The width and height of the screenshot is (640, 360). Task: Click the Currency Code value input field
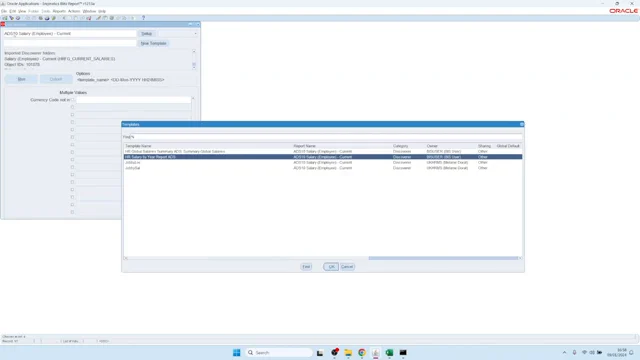pyautogui.click(x=133, y=100)
